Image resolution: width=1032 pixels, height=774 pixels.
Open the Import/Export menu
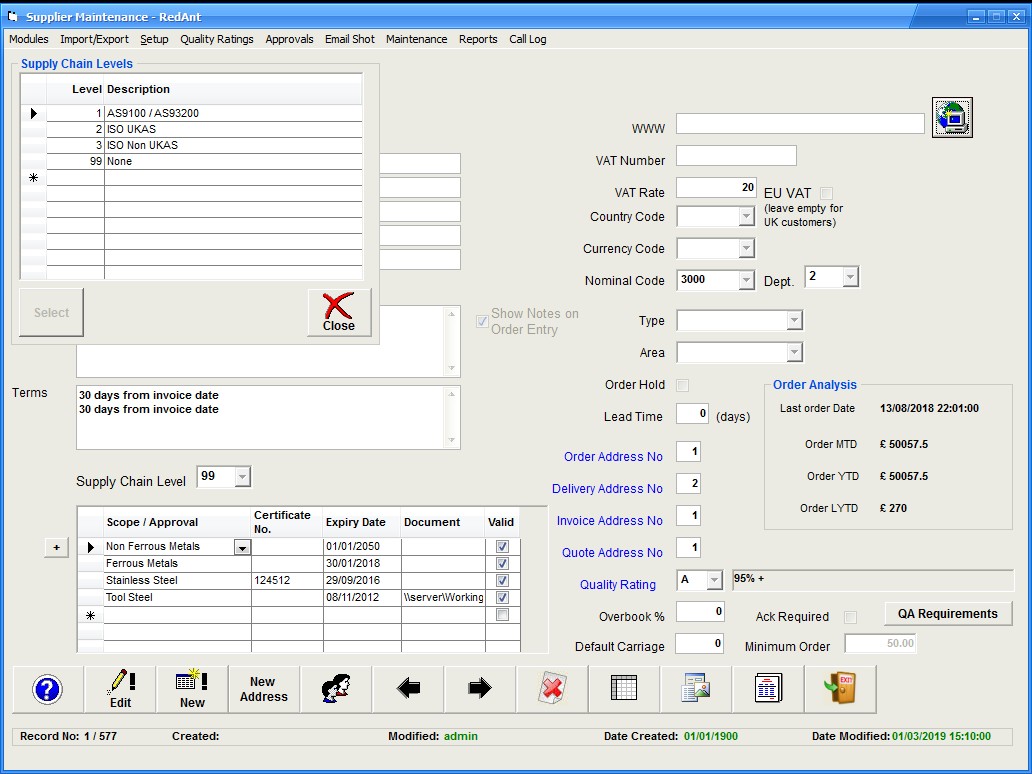pyautogui.click(x=94, y=39)
